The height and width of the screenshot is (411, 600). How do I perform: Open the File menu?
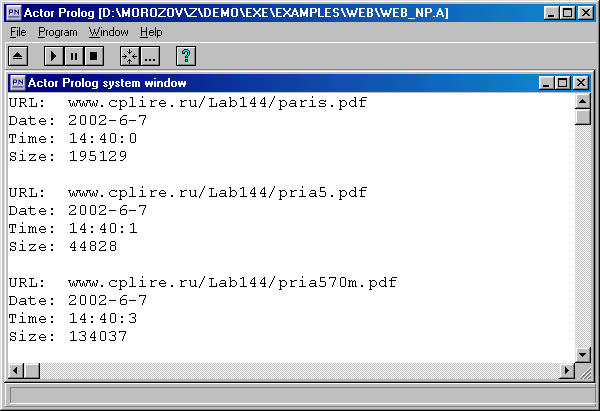coord(18,32)
